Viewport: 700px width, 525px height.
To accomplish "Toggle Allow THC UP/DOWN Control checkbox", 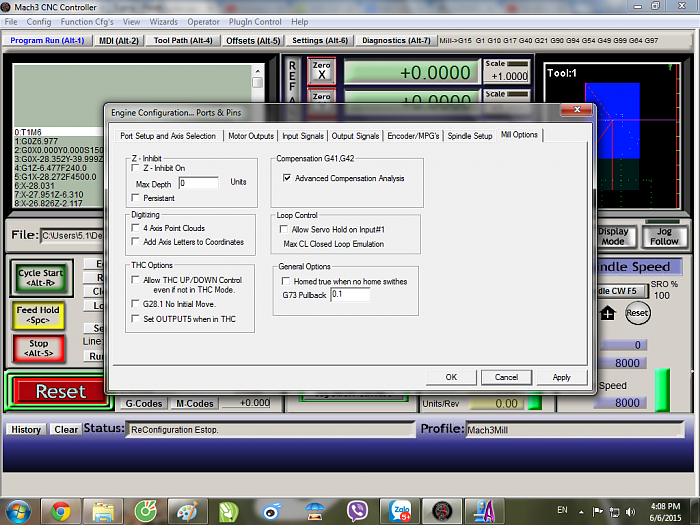I will (135, 279).
